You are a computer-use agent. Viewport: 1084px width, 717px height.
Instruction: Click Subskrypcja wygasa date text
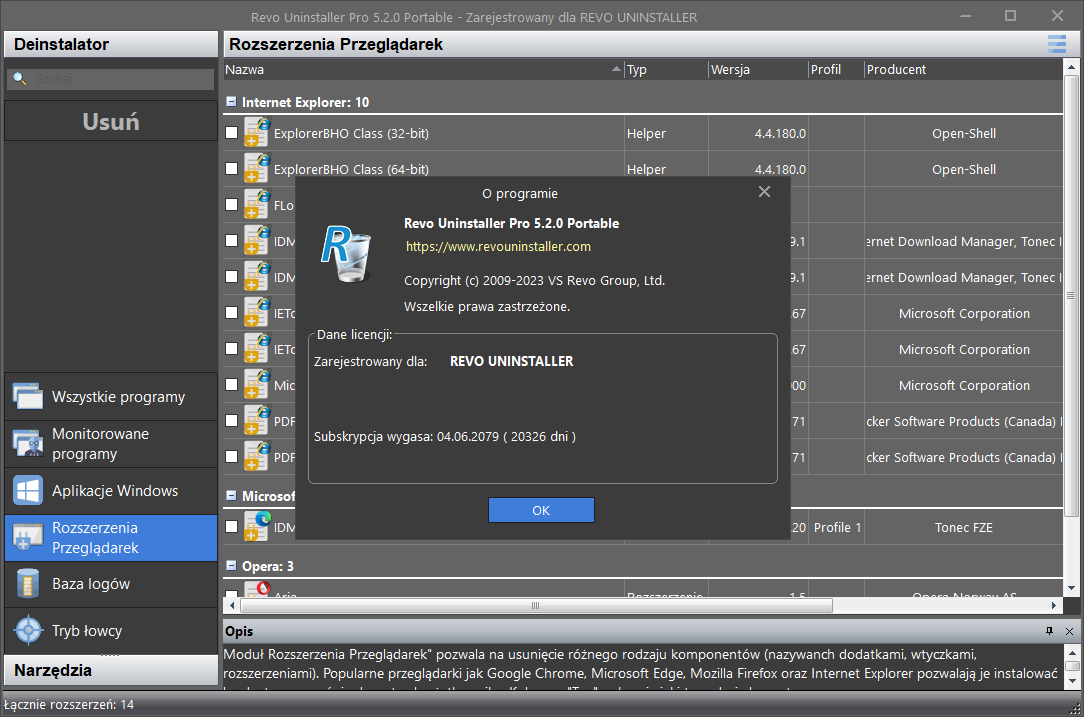click(445, 436)
